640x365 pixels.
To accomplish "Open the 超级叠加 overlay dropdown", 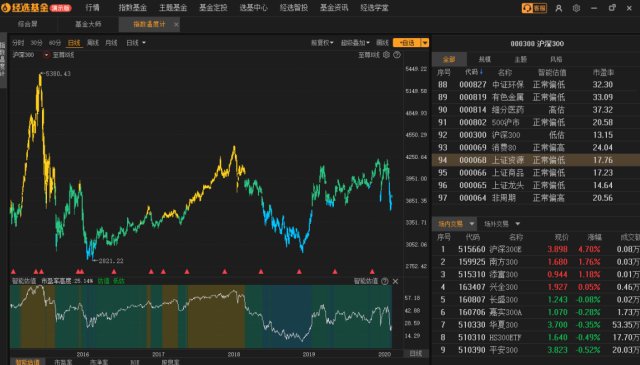I will 355,43.
